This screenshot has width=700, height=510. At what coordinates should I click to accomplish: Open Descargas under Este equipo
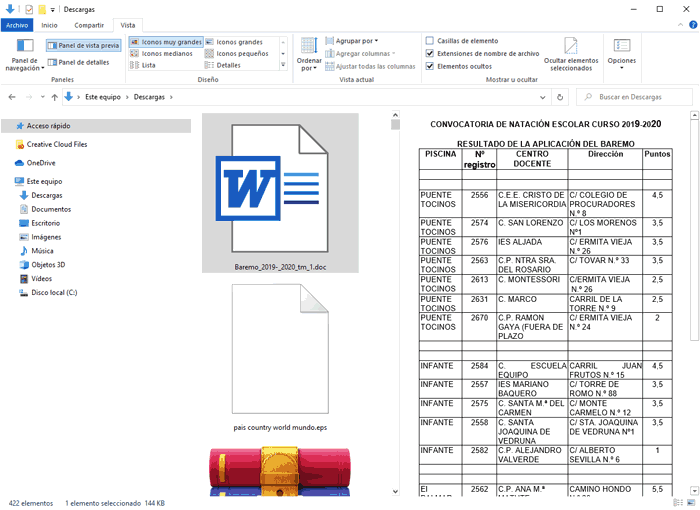click(x=47, y=195)
